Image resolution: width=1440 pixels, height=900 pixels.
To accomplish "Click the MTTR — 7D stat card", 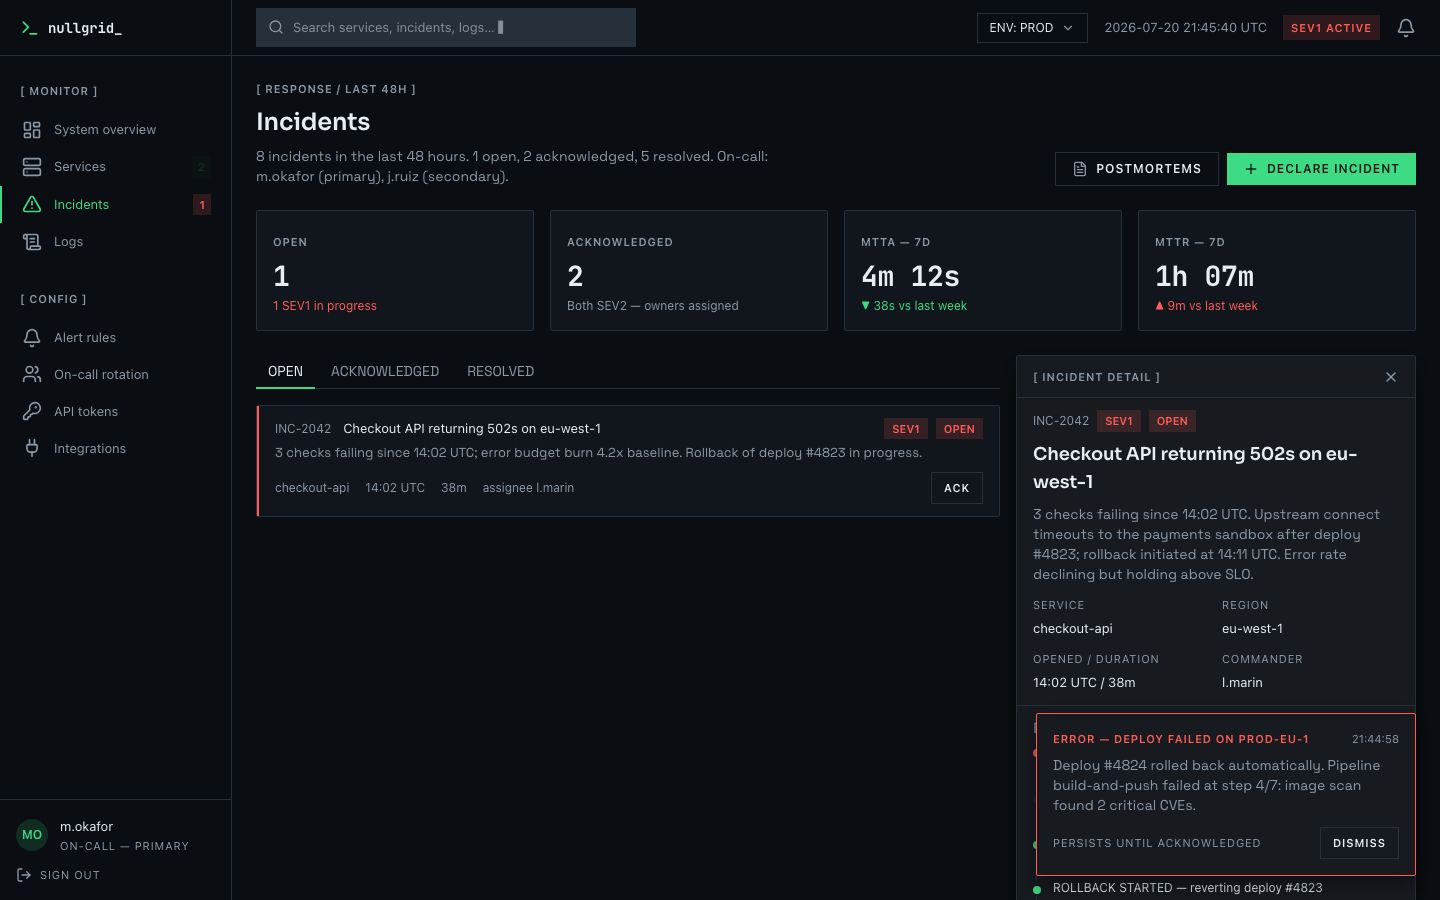I will 1277,270.
